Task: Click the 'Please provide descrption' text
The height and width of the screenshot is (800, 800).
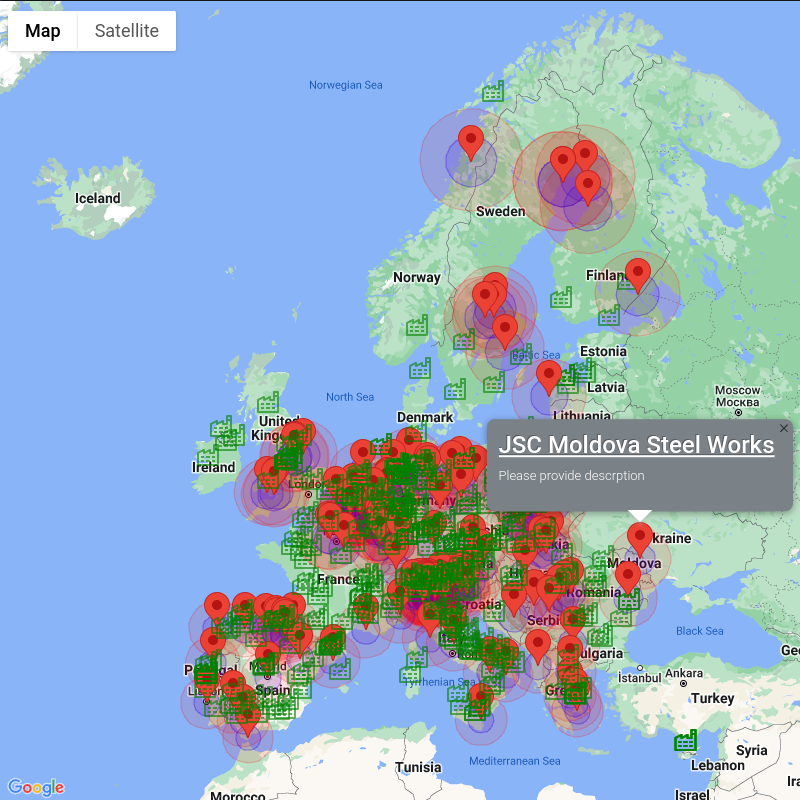Action: click(x=571, y=476)
